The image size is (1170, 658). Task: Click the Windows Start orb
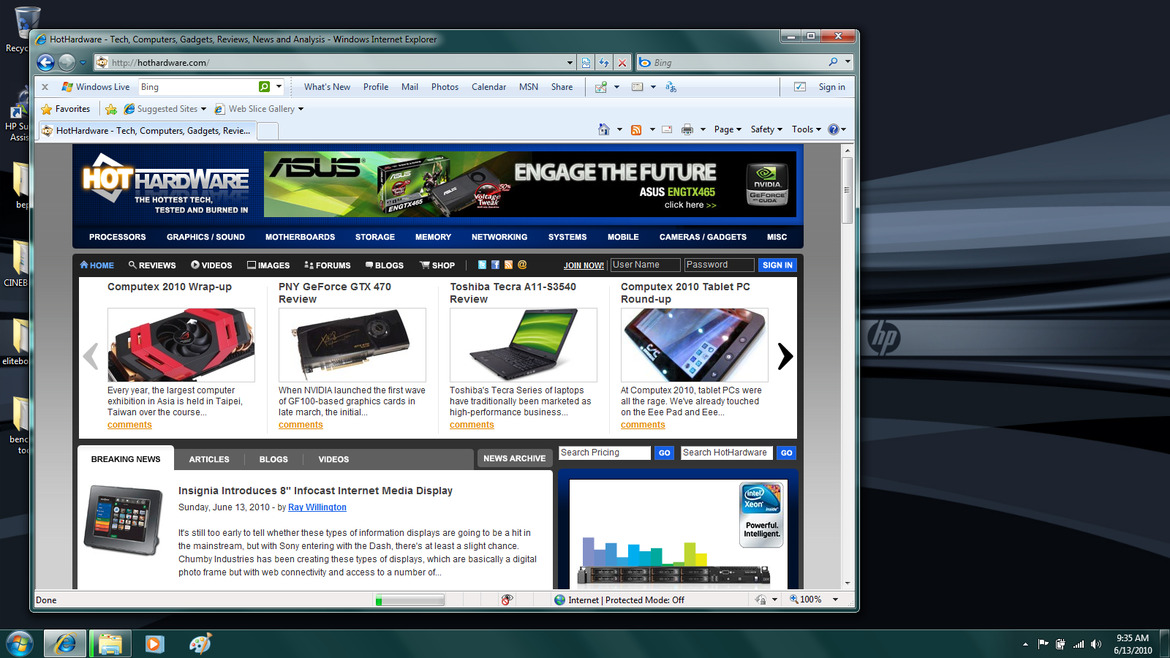[19, 644]
